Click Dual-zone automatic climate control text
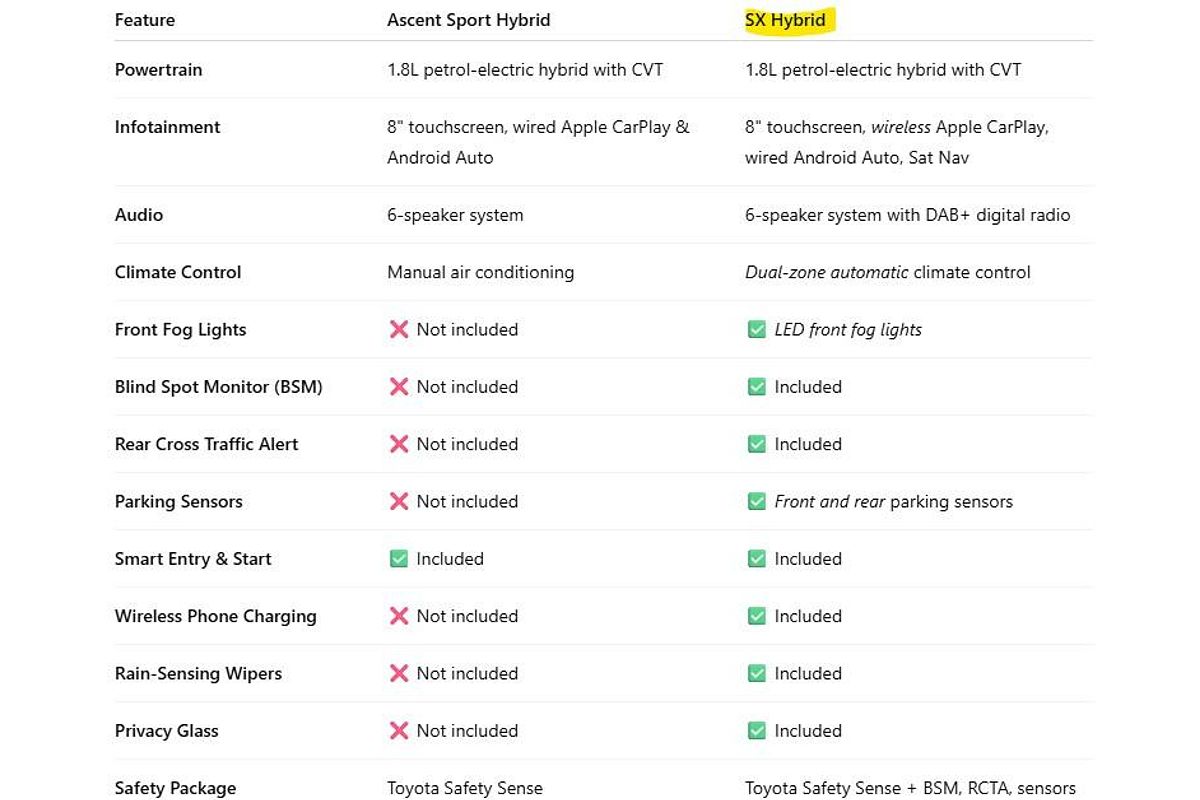Viewport: 1200px width, 800px height. click(x=887, y=272)
